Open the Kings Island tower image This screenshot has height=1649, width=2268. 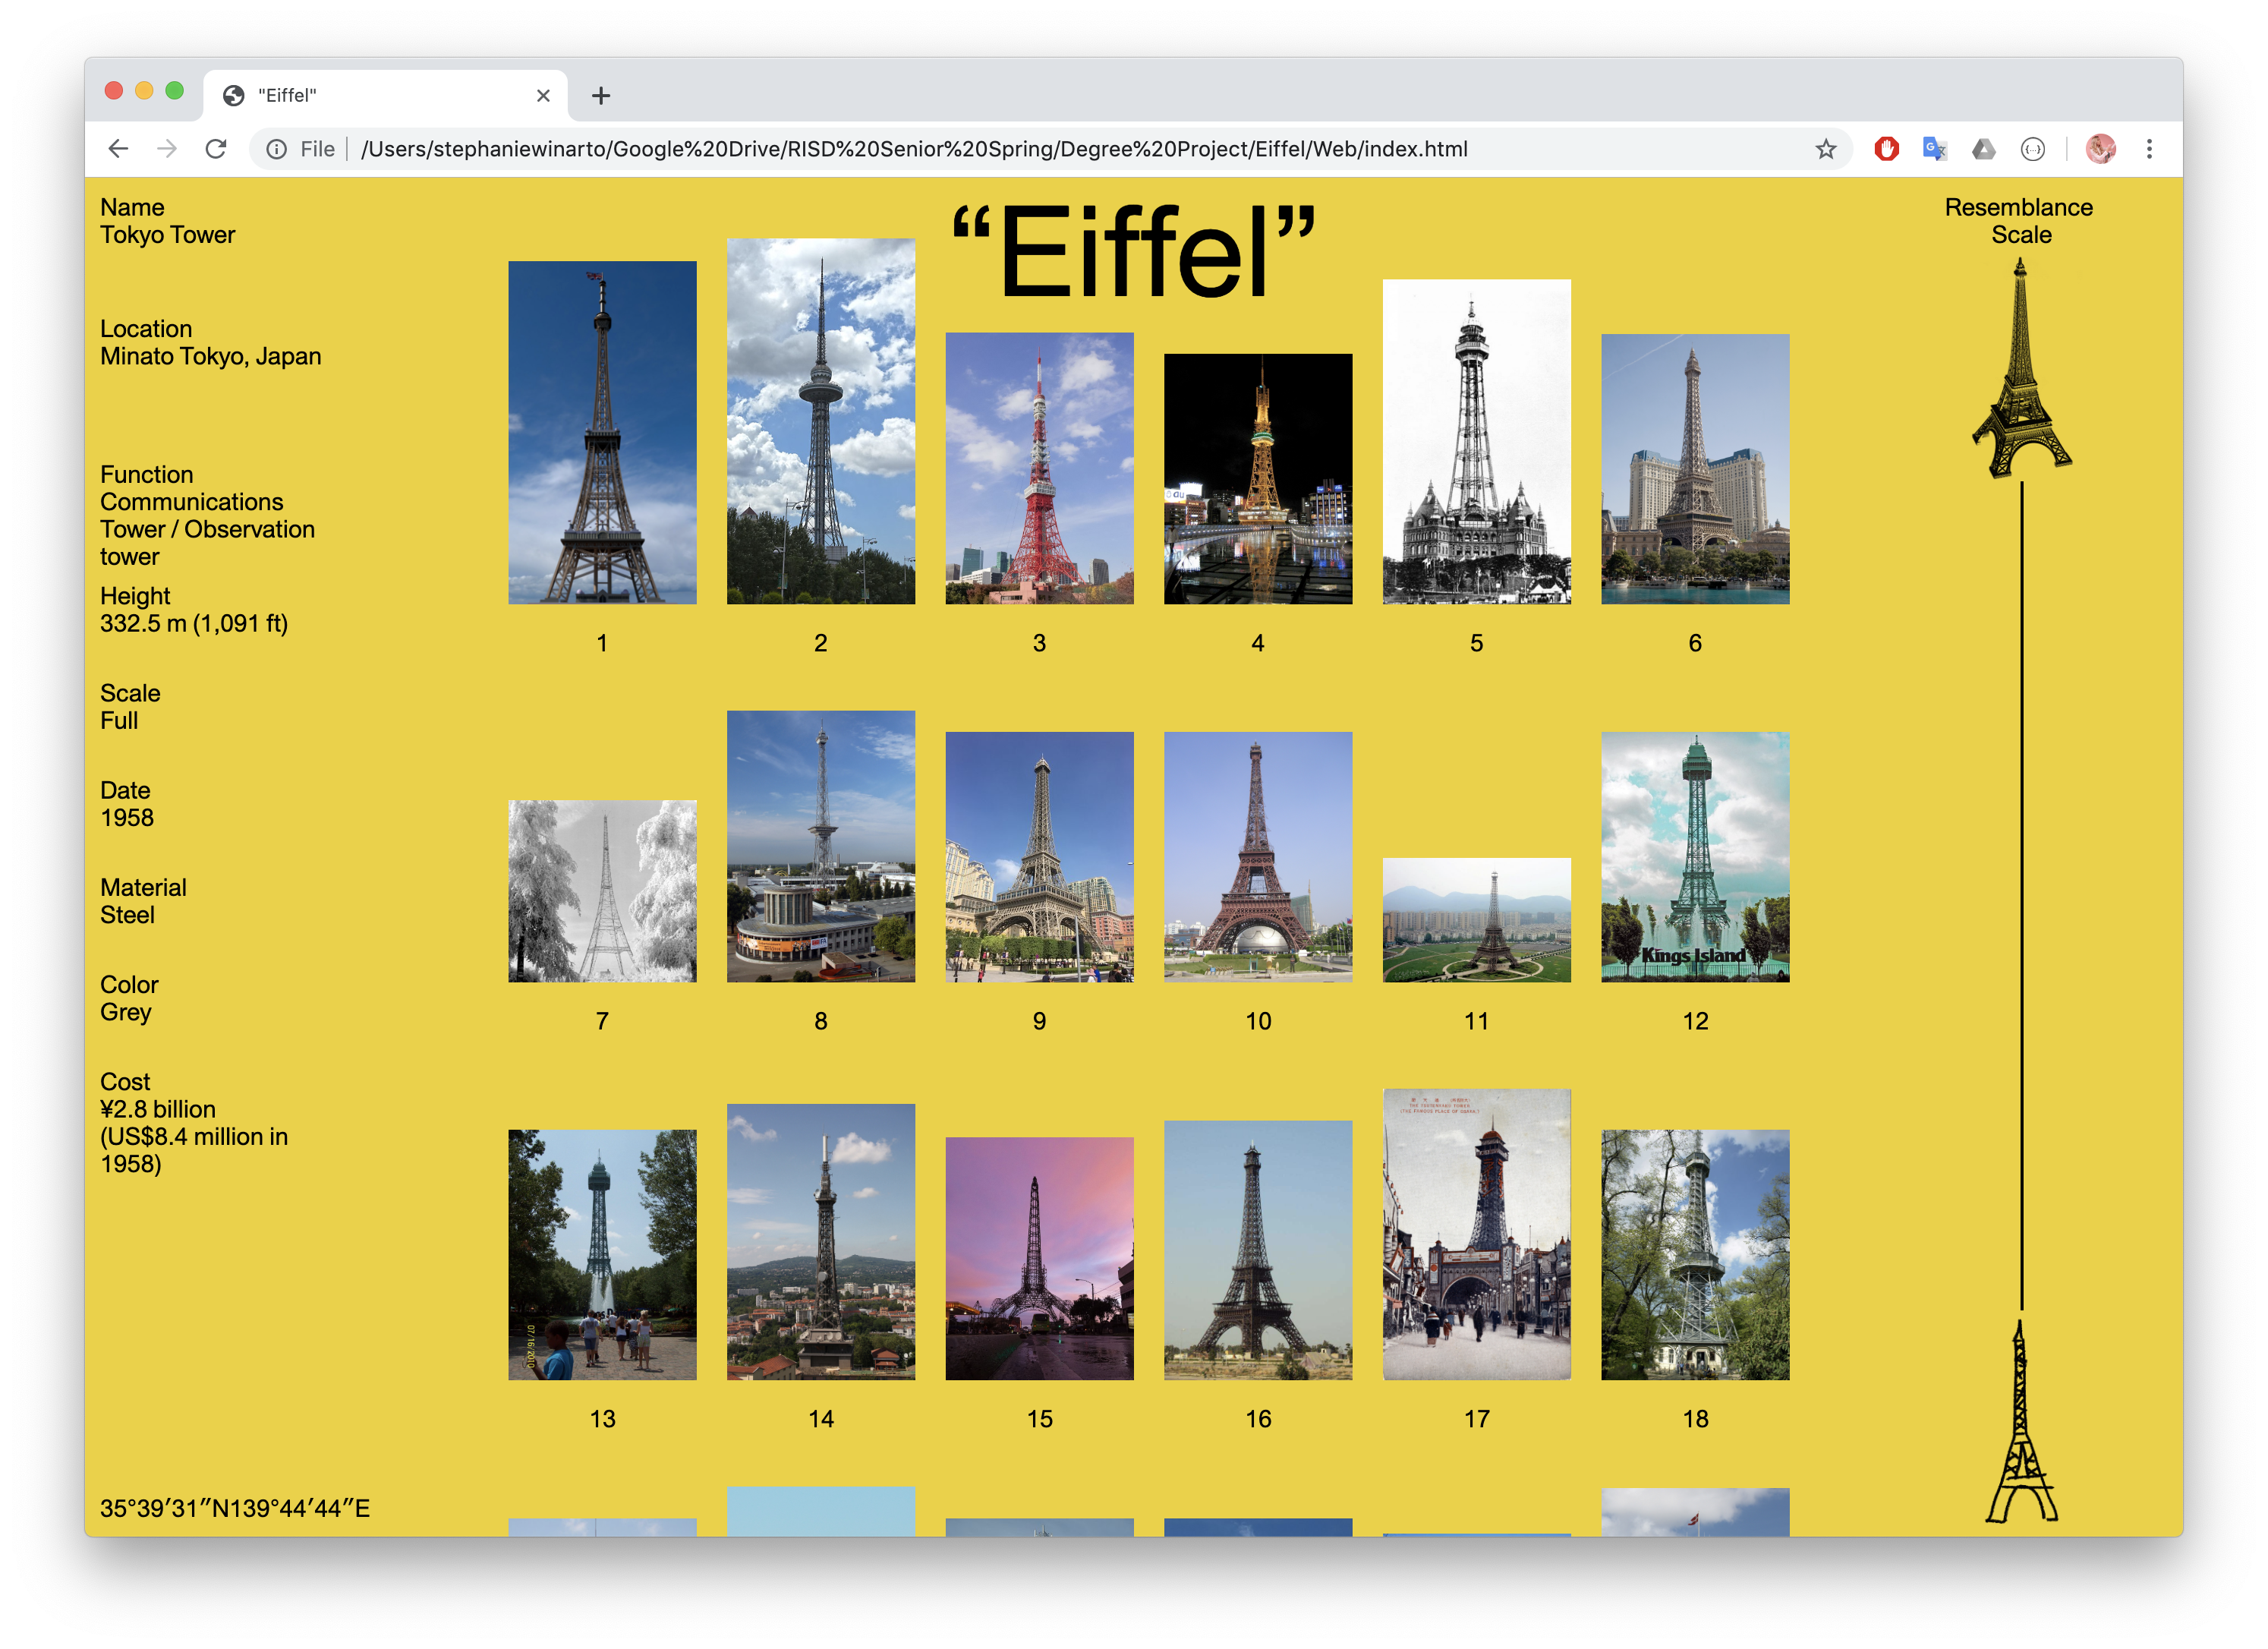[1694, 856]
